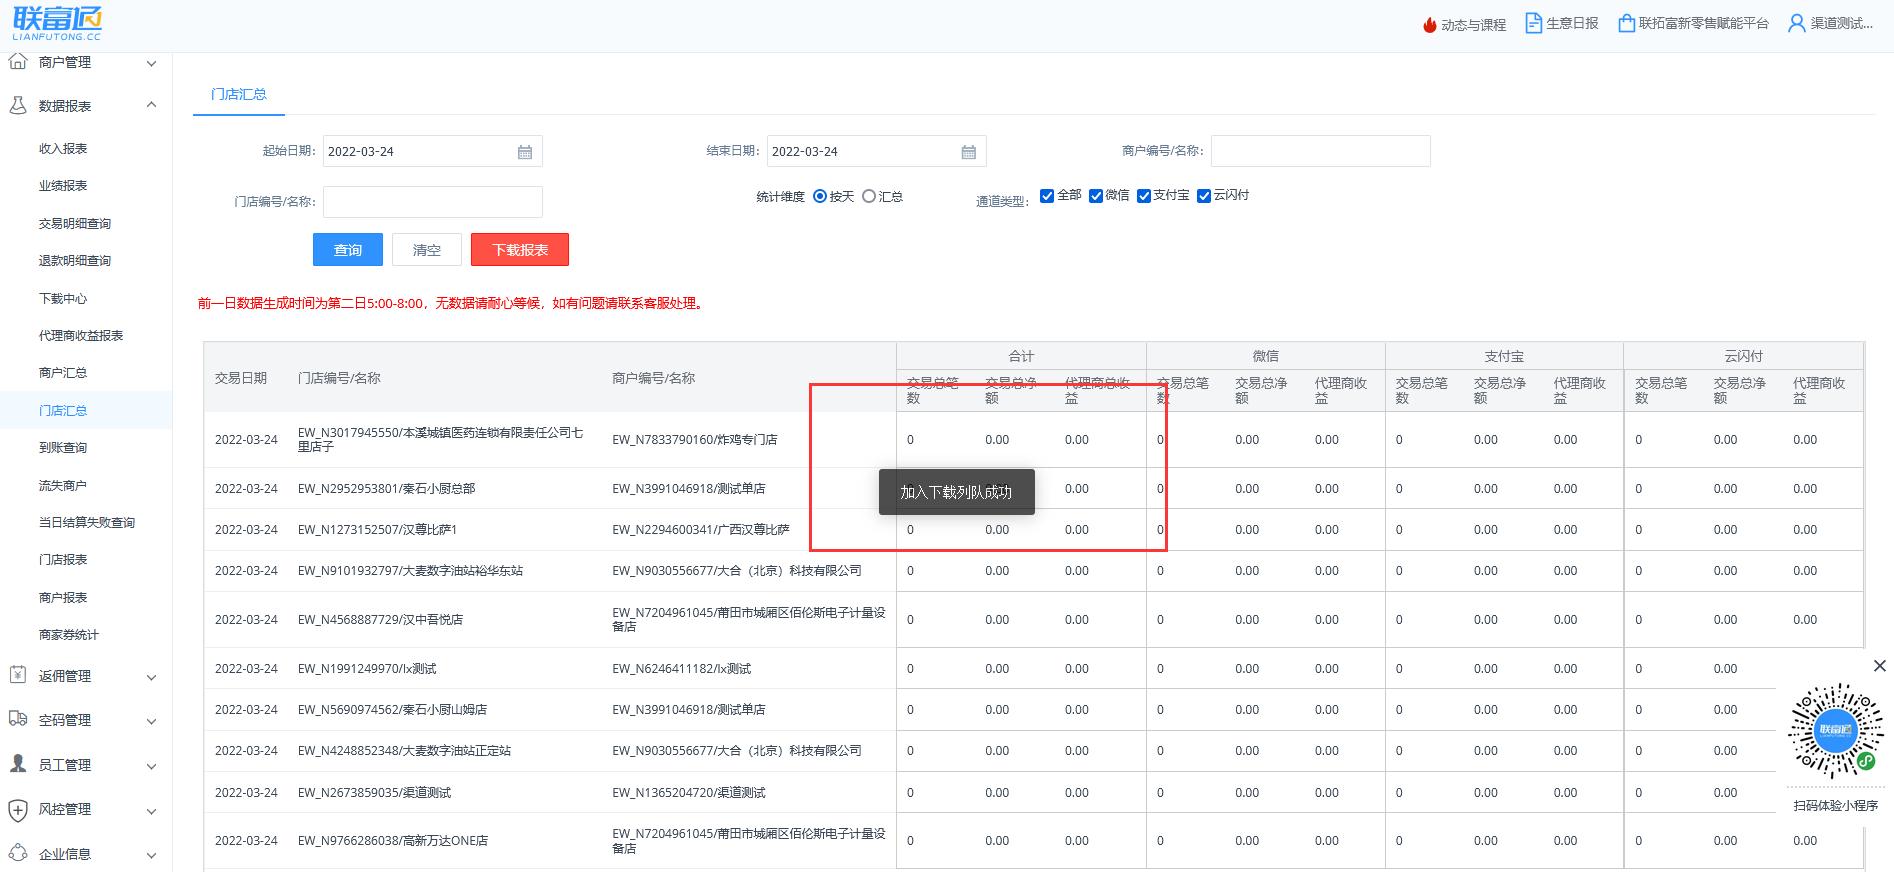This screenshot has height=872, width=1894.
Task: Click the red 下载报表 button
Action: pos(520,250)
